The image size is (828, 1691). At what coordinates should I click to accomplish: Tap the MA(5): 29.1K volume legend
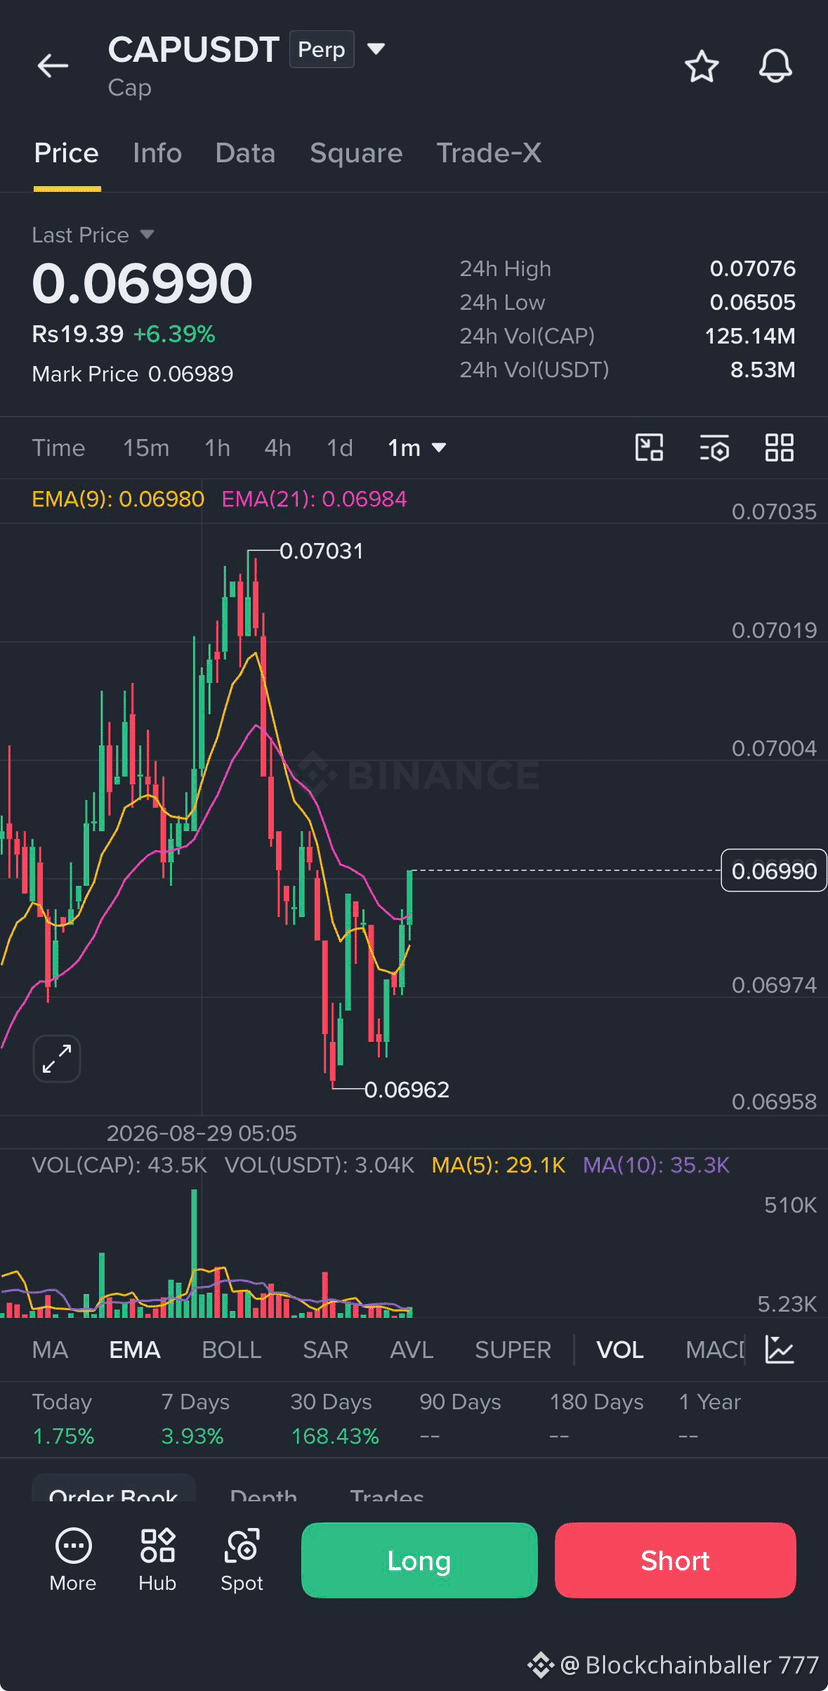tap(498, 1165)
